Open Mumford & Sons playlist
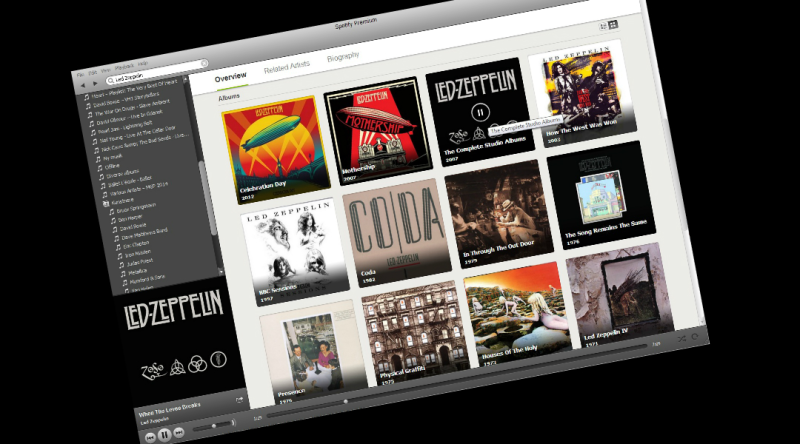 coord(147,280)
